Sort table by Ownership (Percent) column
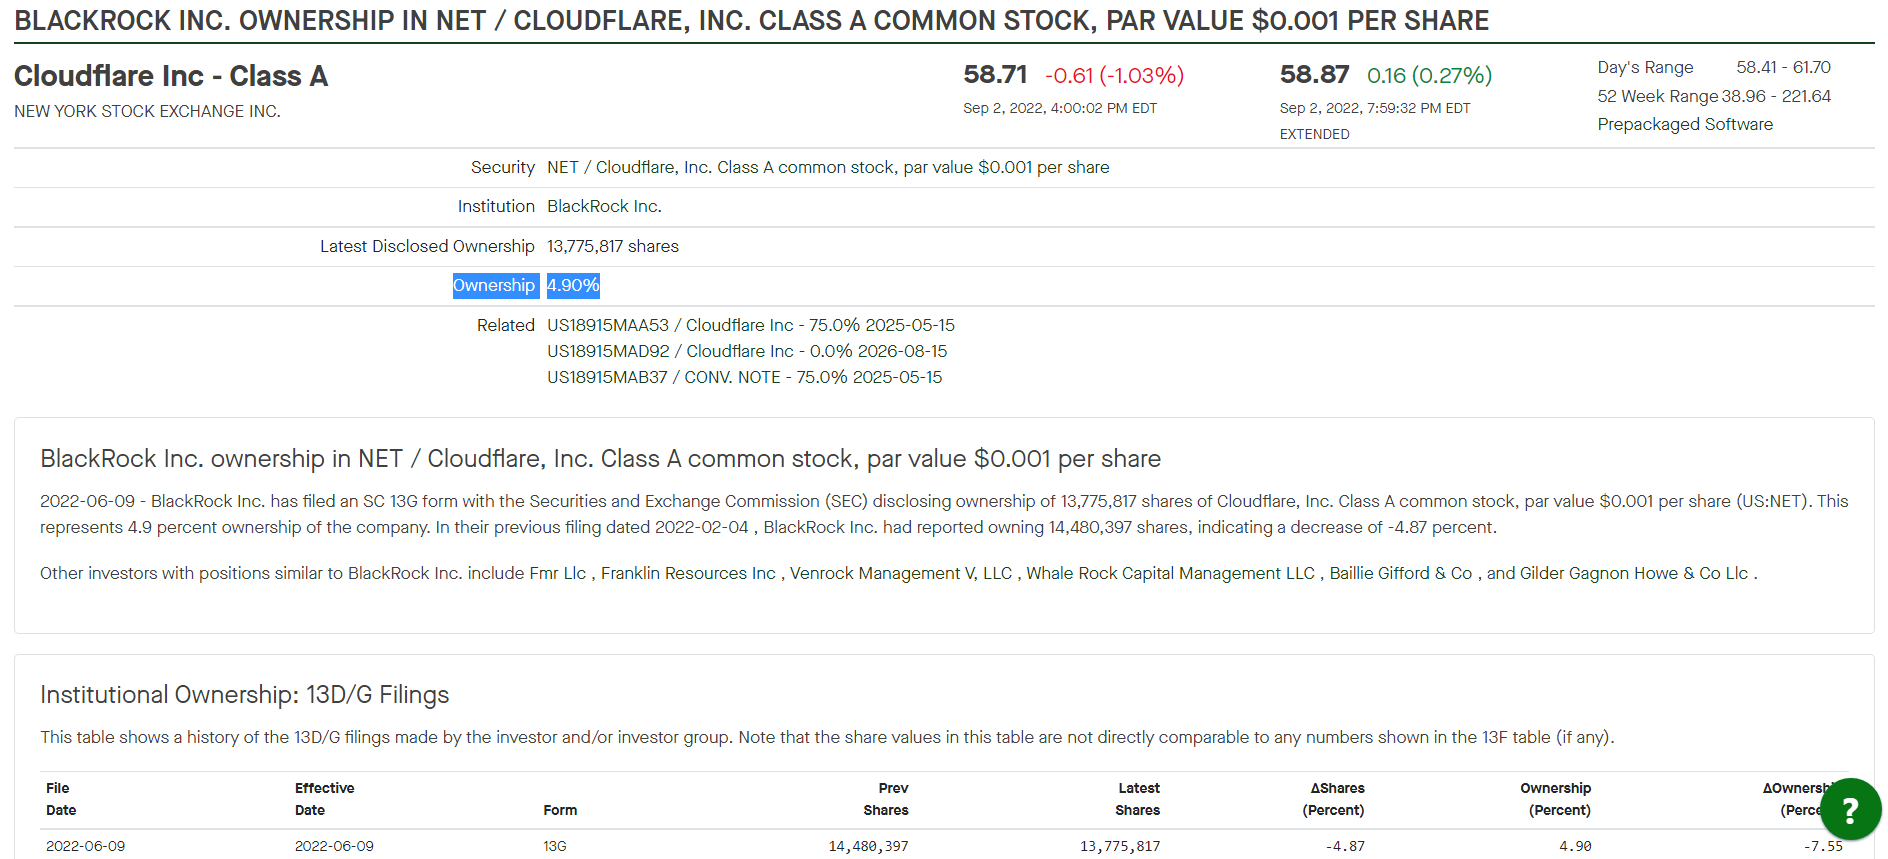 (1555, 799)
